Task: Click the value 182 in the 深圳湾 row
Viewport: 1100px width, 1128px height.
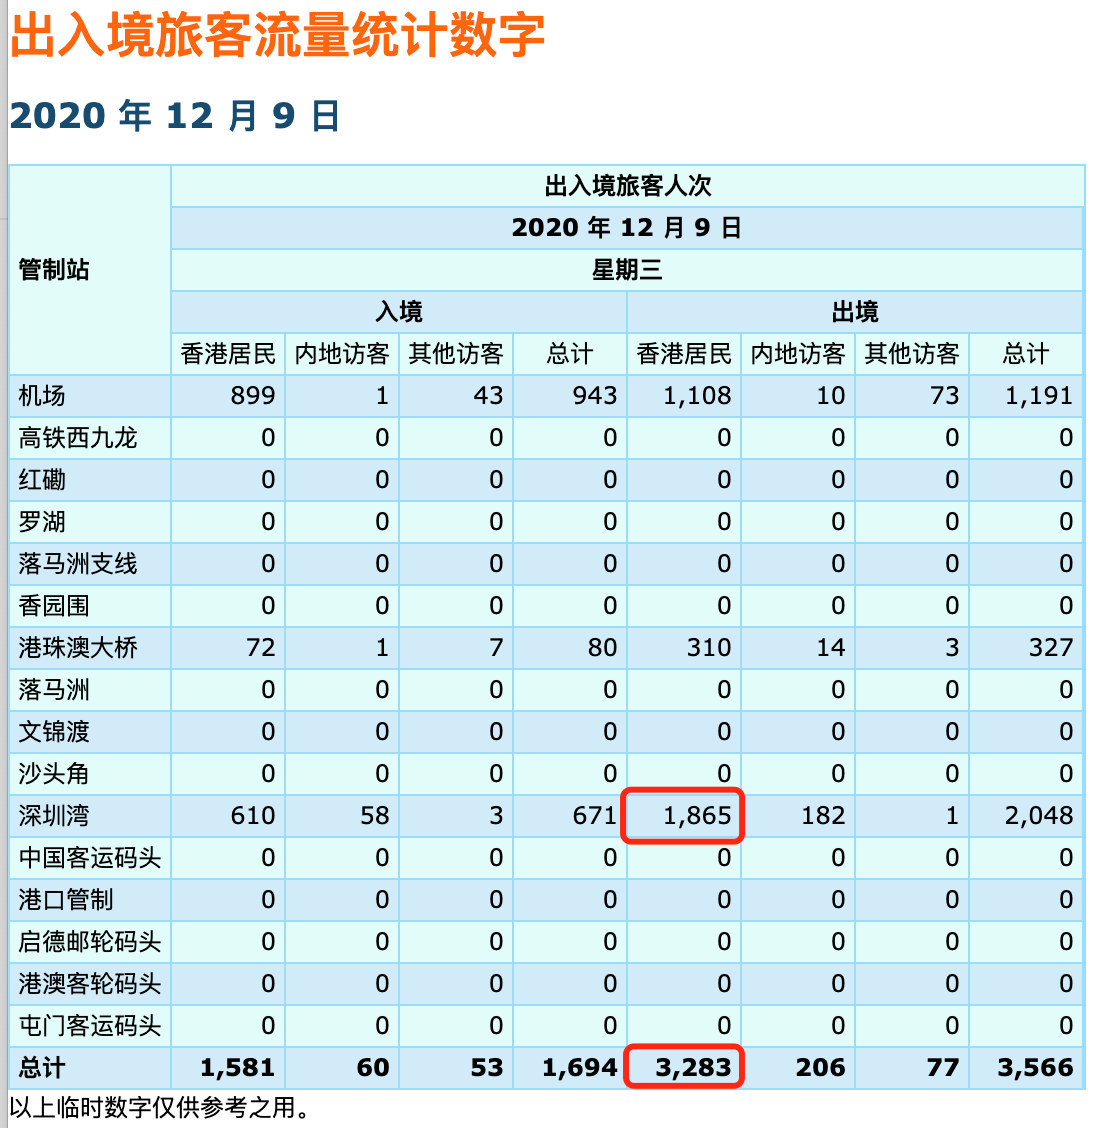Action: 824,816
